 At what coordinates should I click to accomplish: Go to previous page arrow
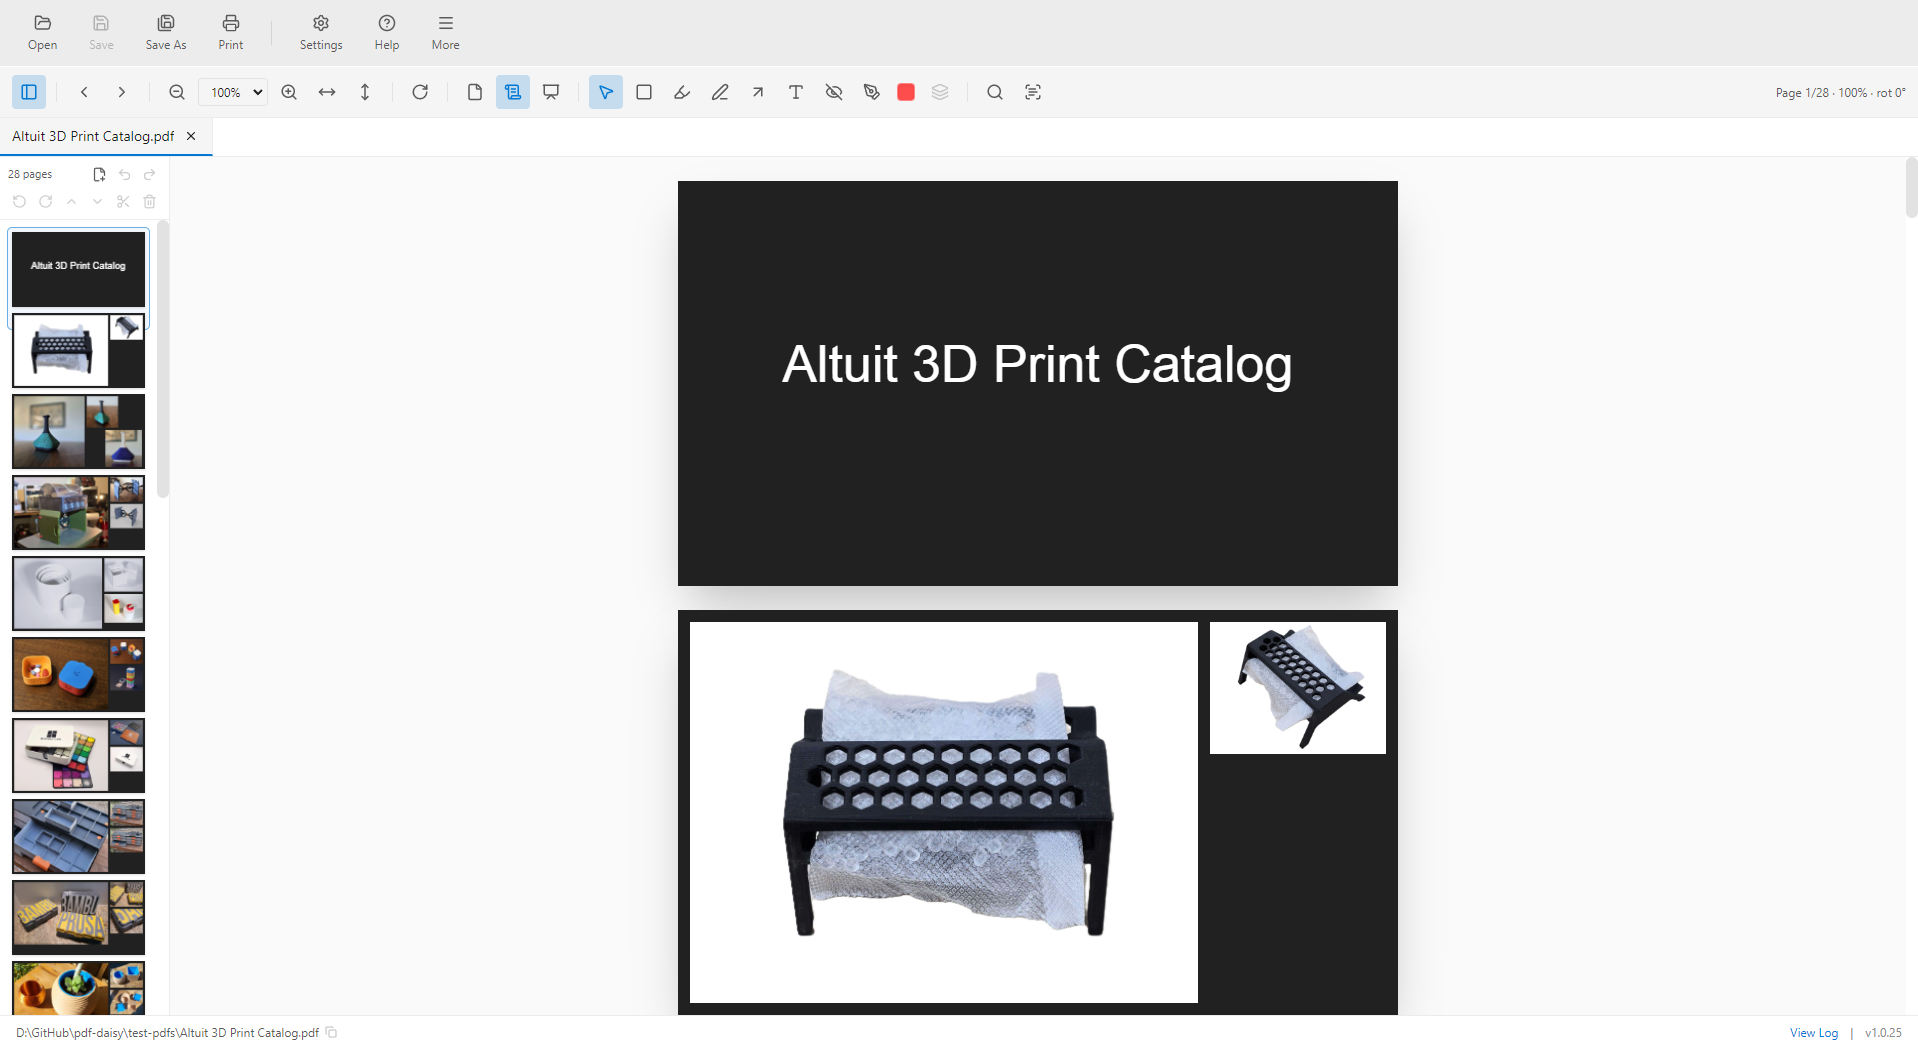84,92
